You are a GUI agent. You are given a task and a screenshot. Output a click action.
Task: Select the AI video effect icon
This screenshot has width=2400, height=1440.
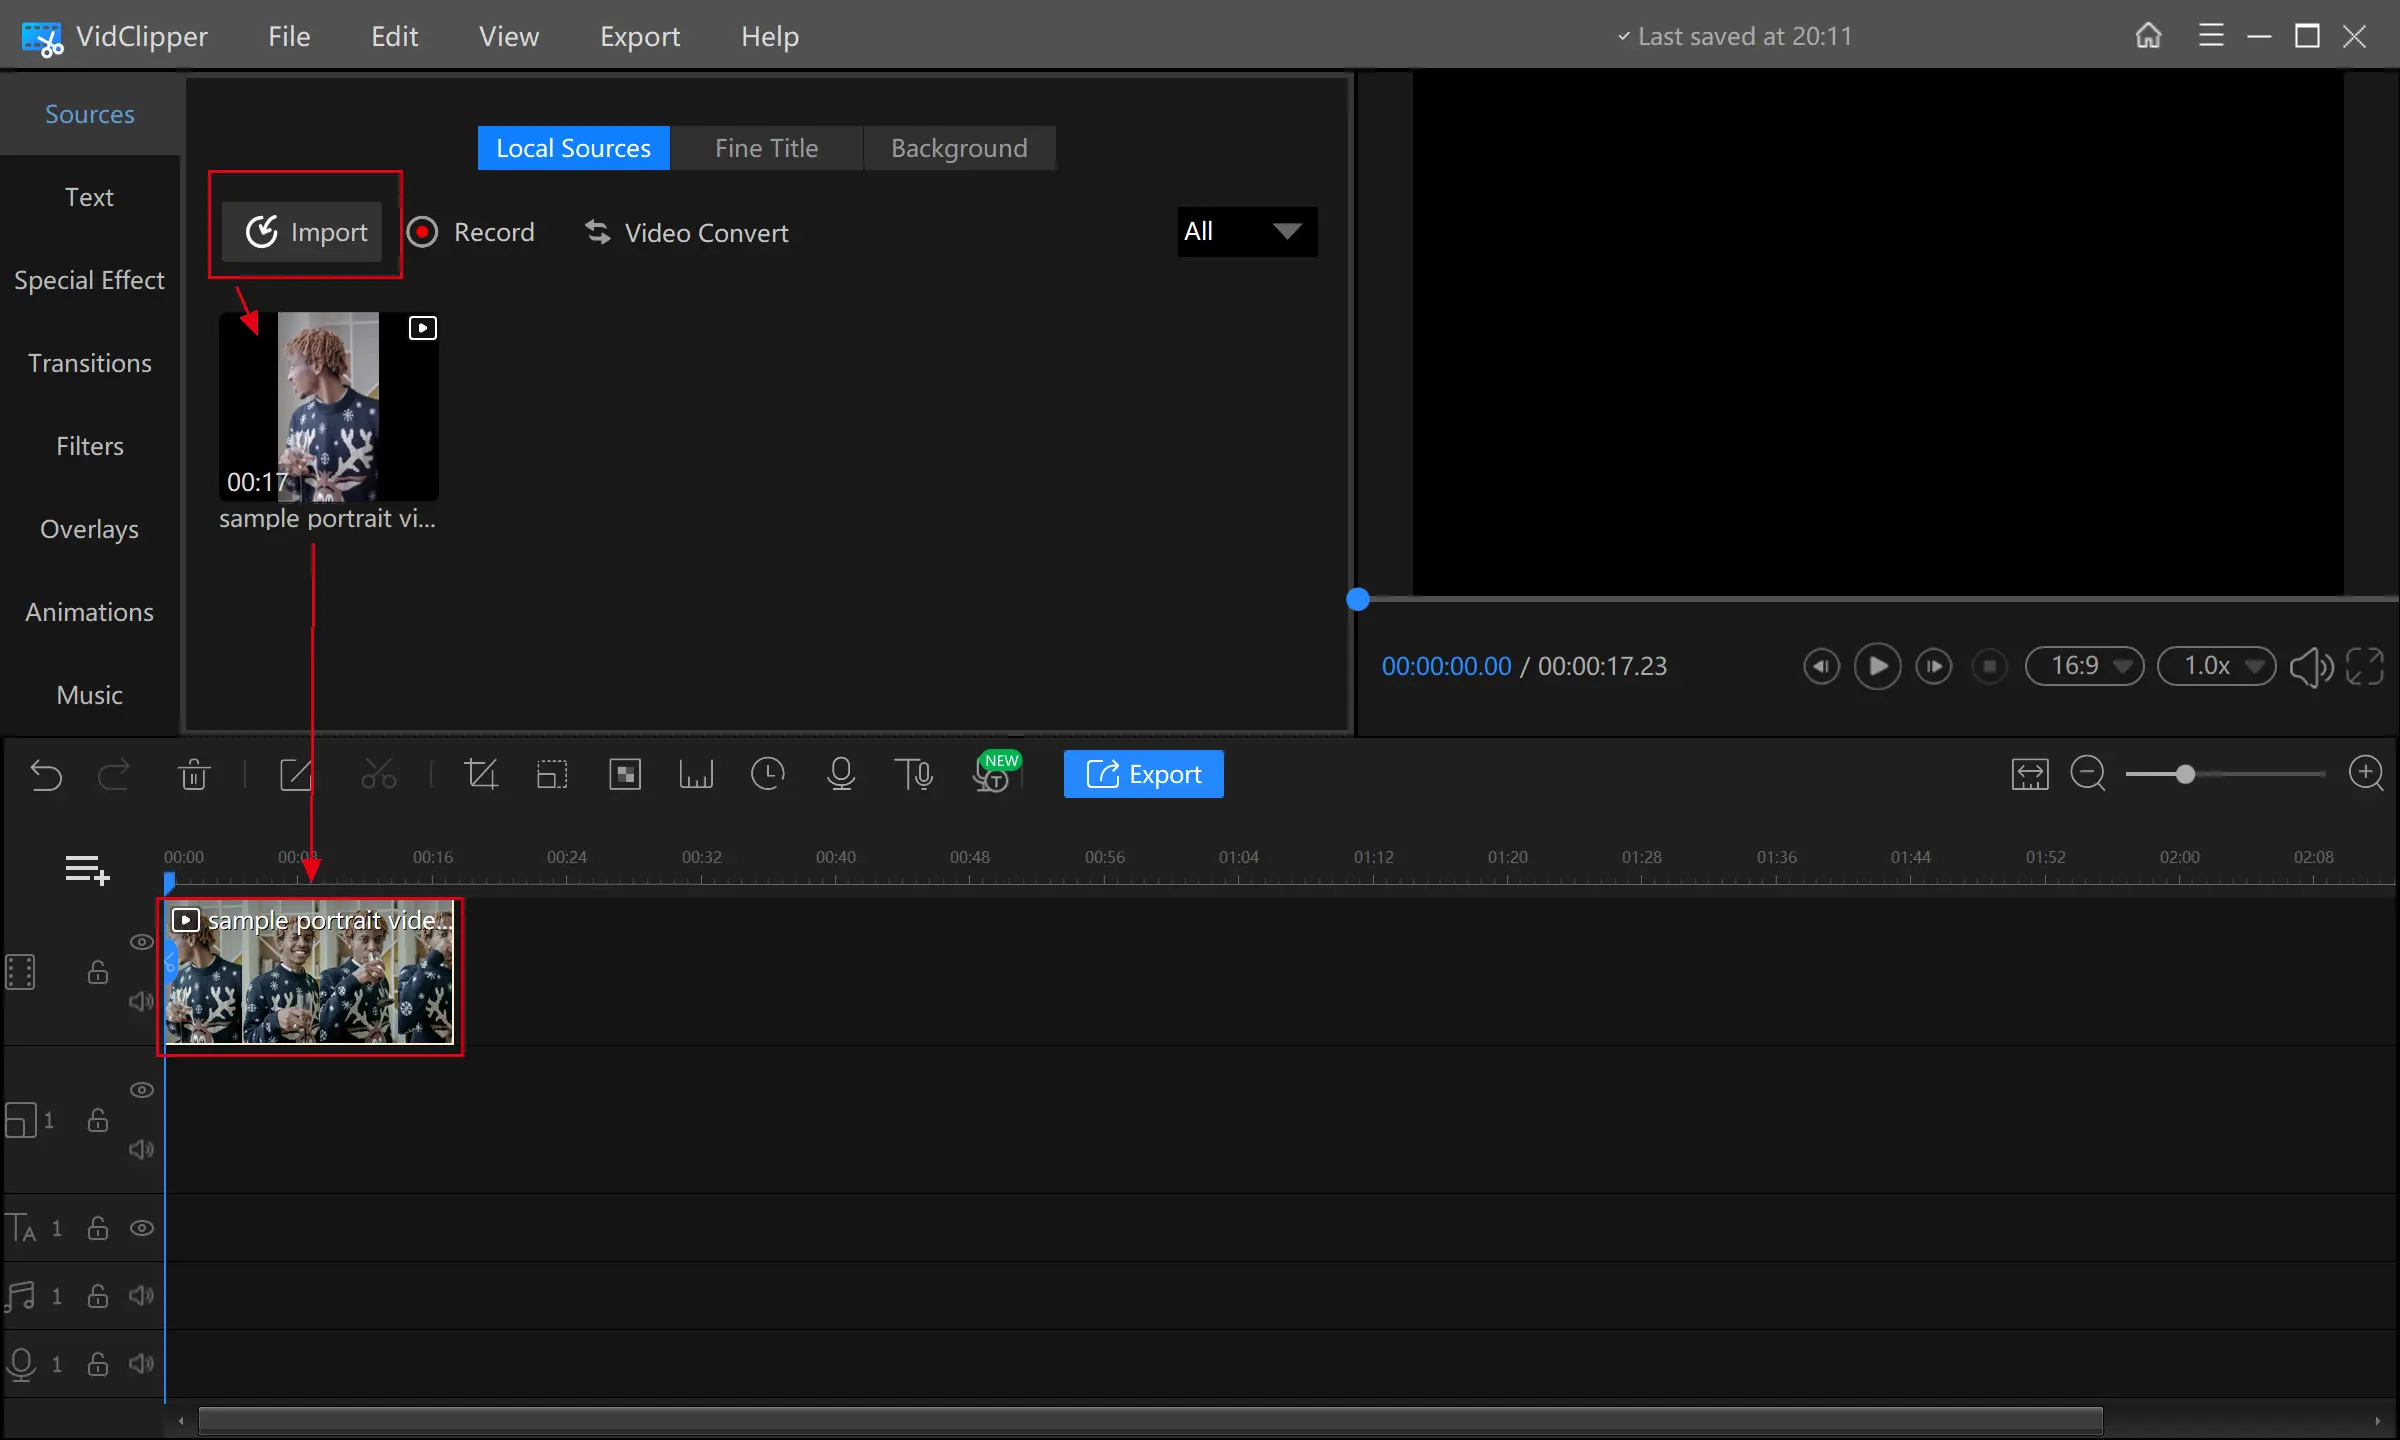point(624,773)
